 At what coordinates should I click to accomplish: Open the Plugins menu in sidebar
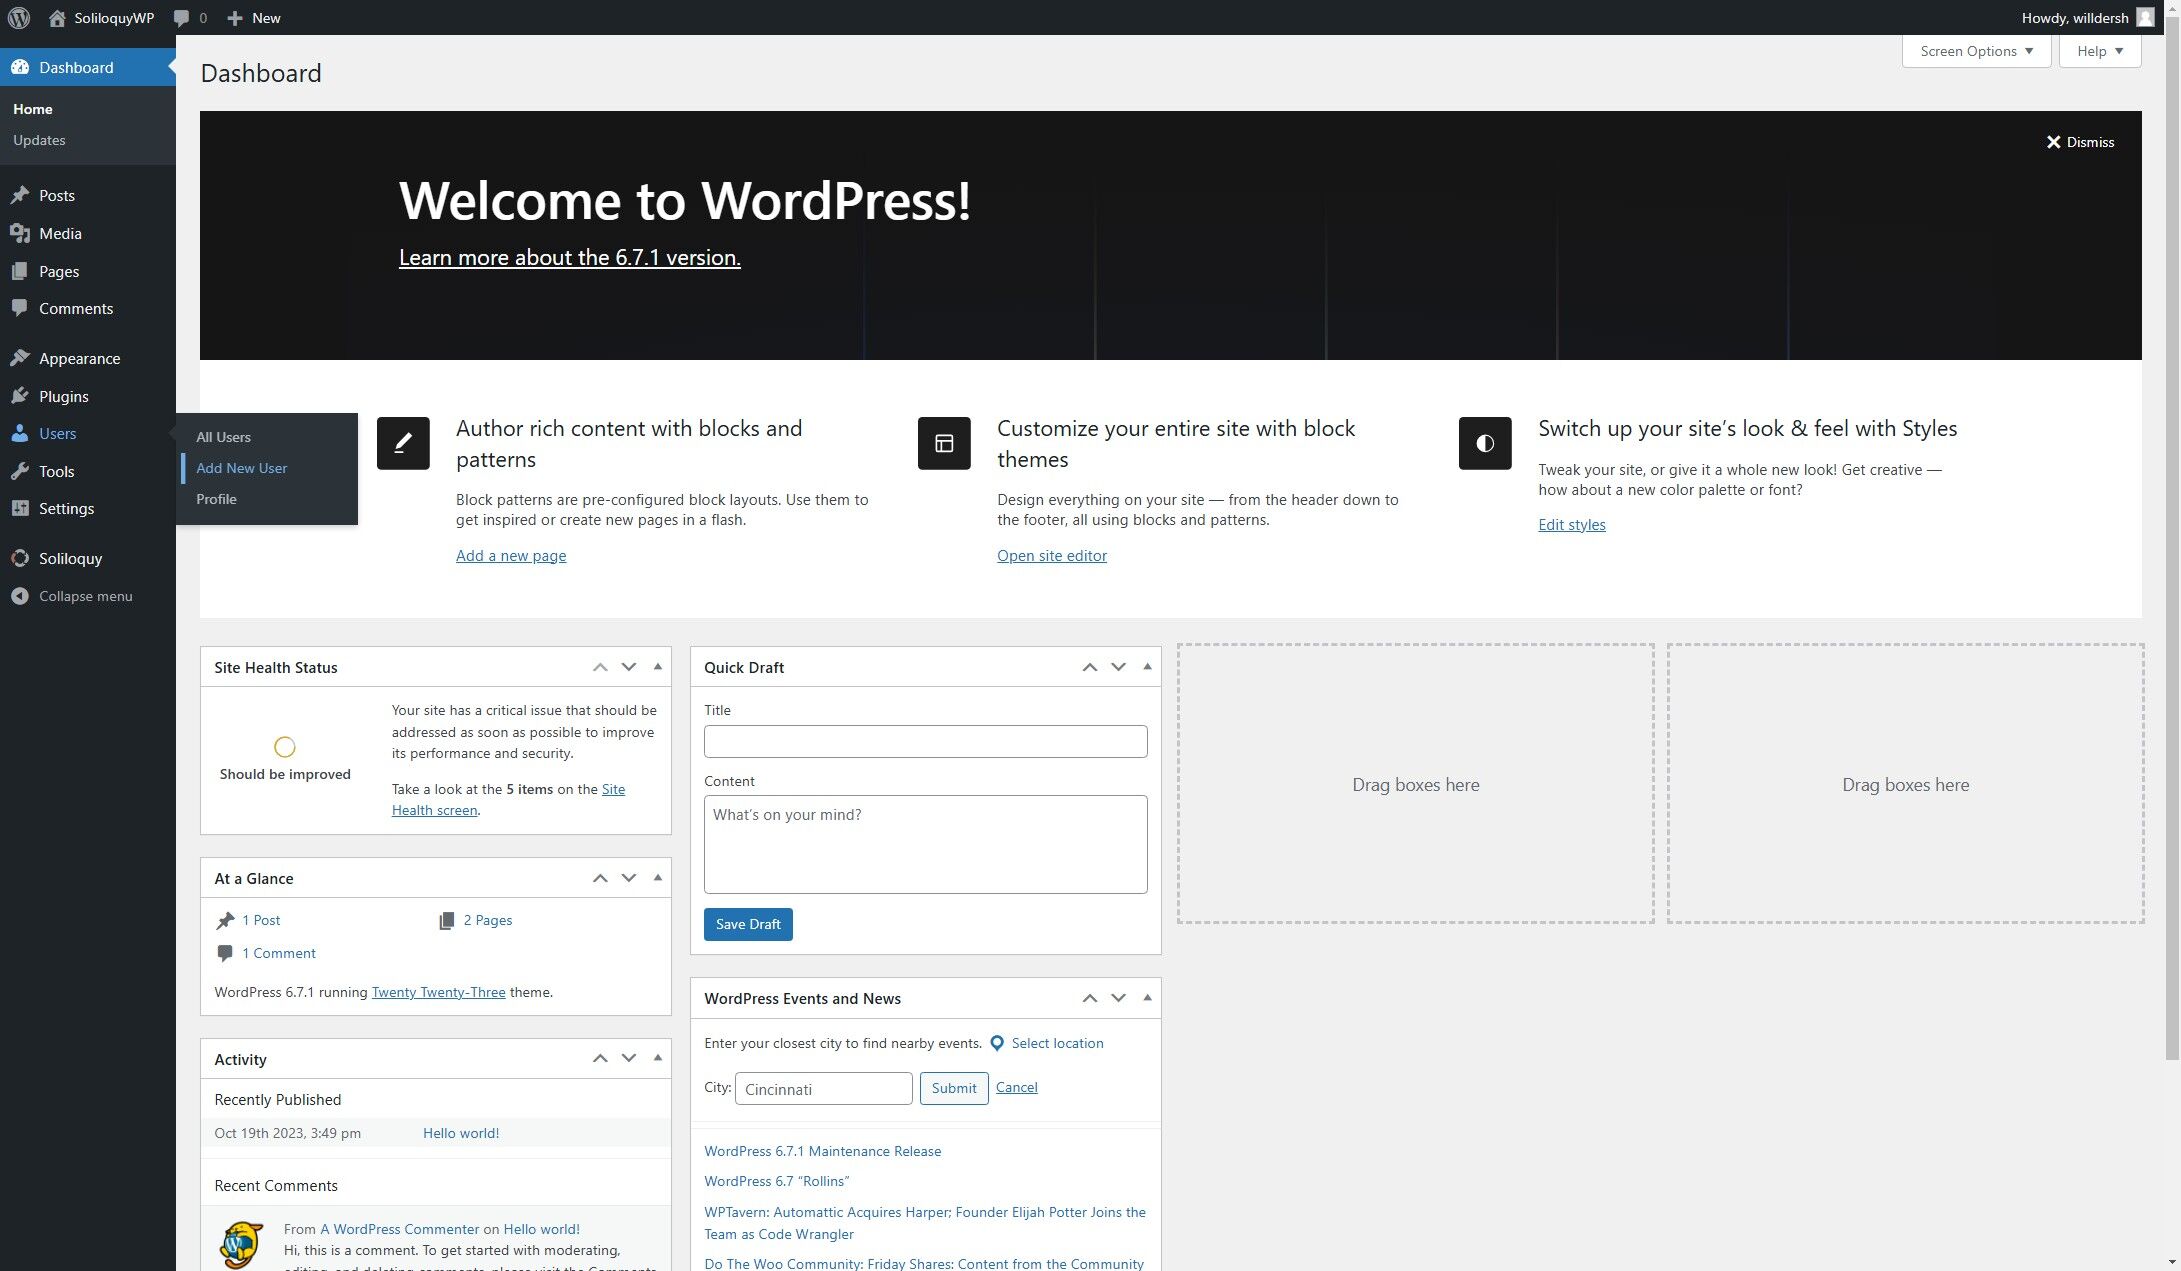pyautogui.click(x=63, y=396)
